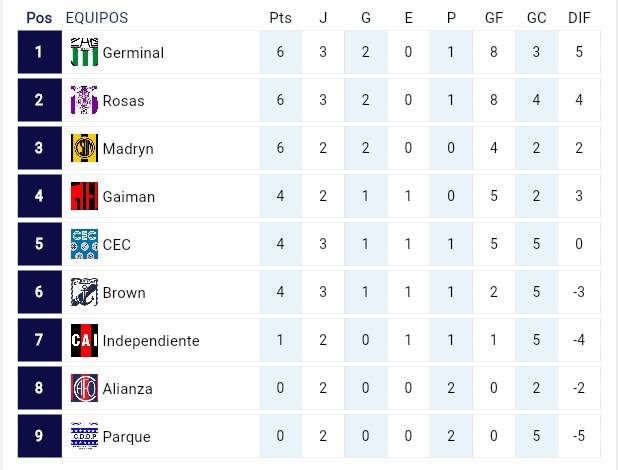Screen dimensions: 618x470
Task: Click the Independiente team crest icon
Action: (84, 340)
